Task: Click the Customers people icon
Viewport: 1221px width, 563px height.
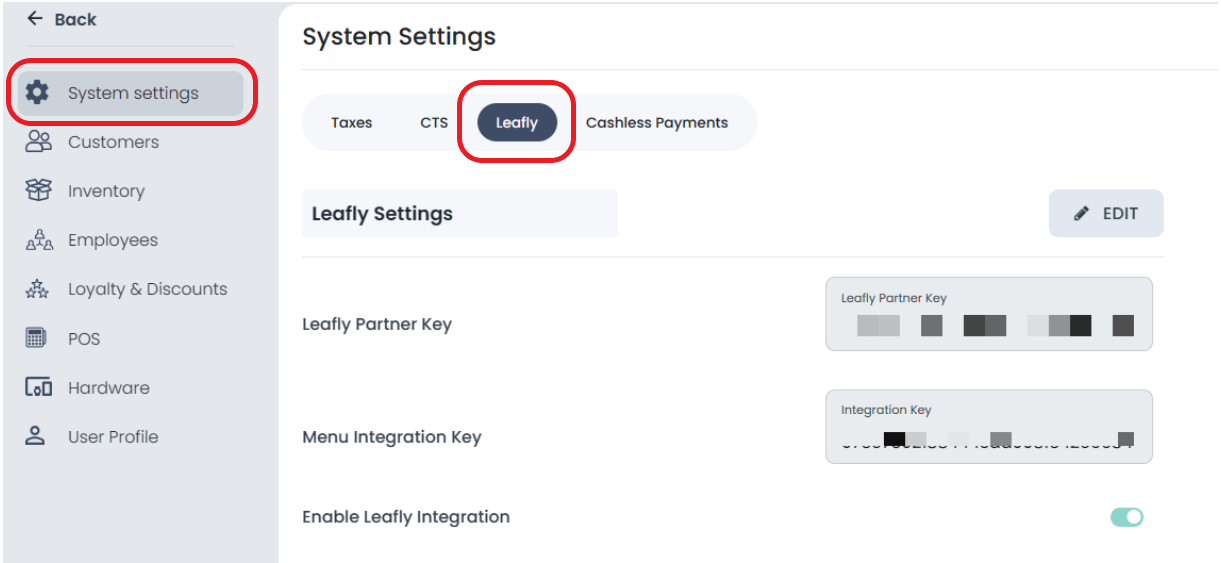Action: [38, 142]
